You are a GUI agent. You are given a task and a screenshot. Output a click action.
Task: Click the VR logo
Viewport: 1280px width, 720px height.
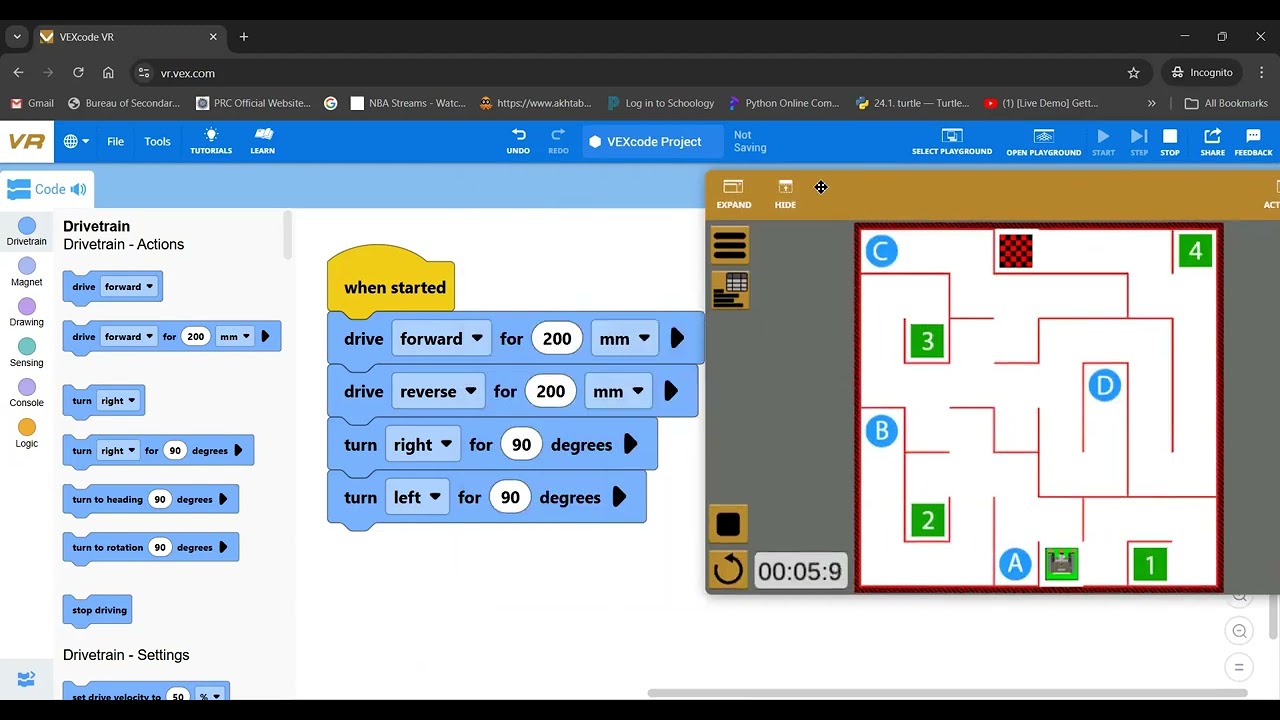tap(27, 141)
